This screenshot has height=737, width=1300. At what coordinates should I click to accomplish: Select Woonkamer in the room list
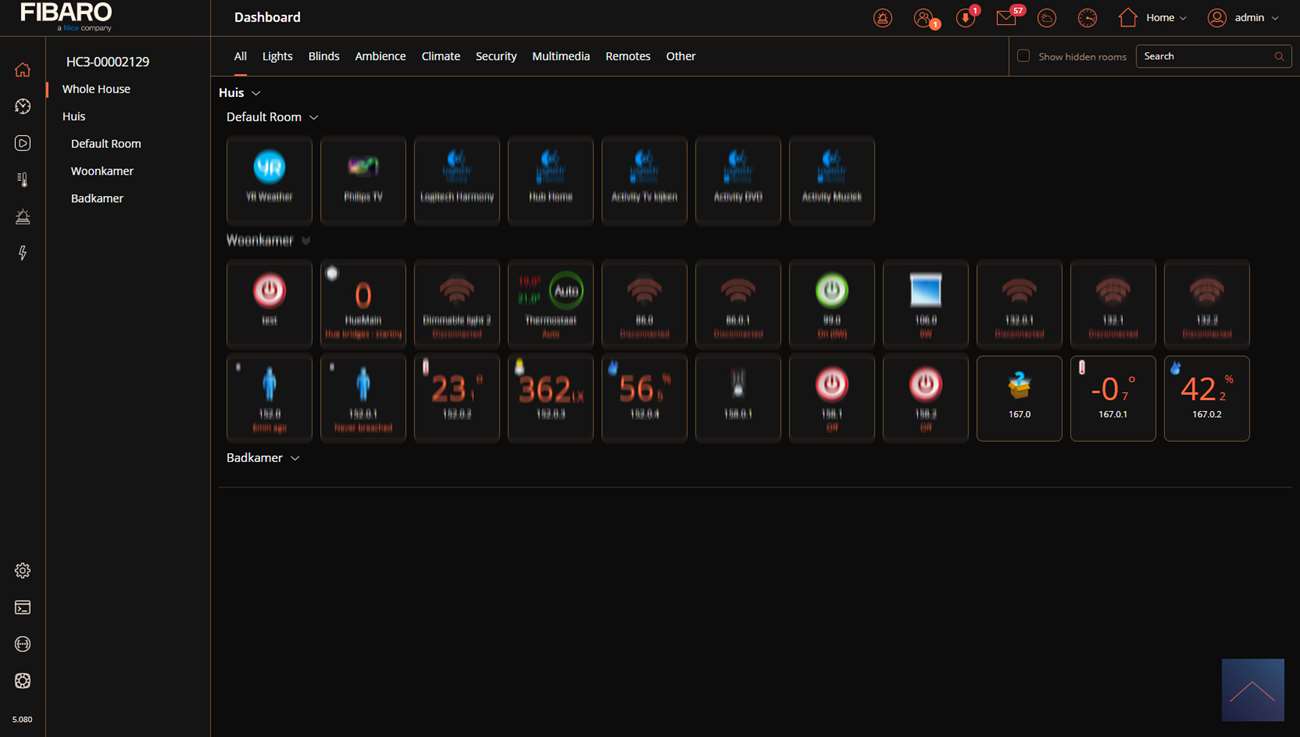(x=102, y=171)
